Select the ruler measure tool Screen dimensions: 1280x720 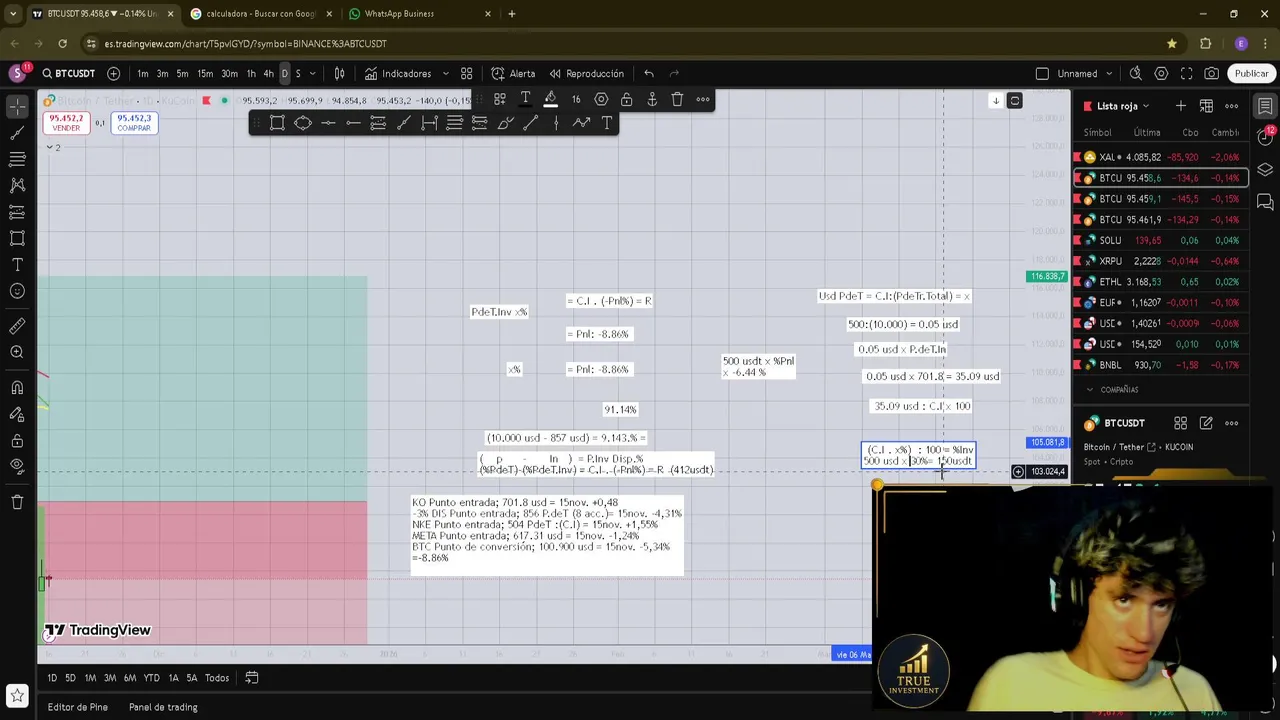click(17, 326)
